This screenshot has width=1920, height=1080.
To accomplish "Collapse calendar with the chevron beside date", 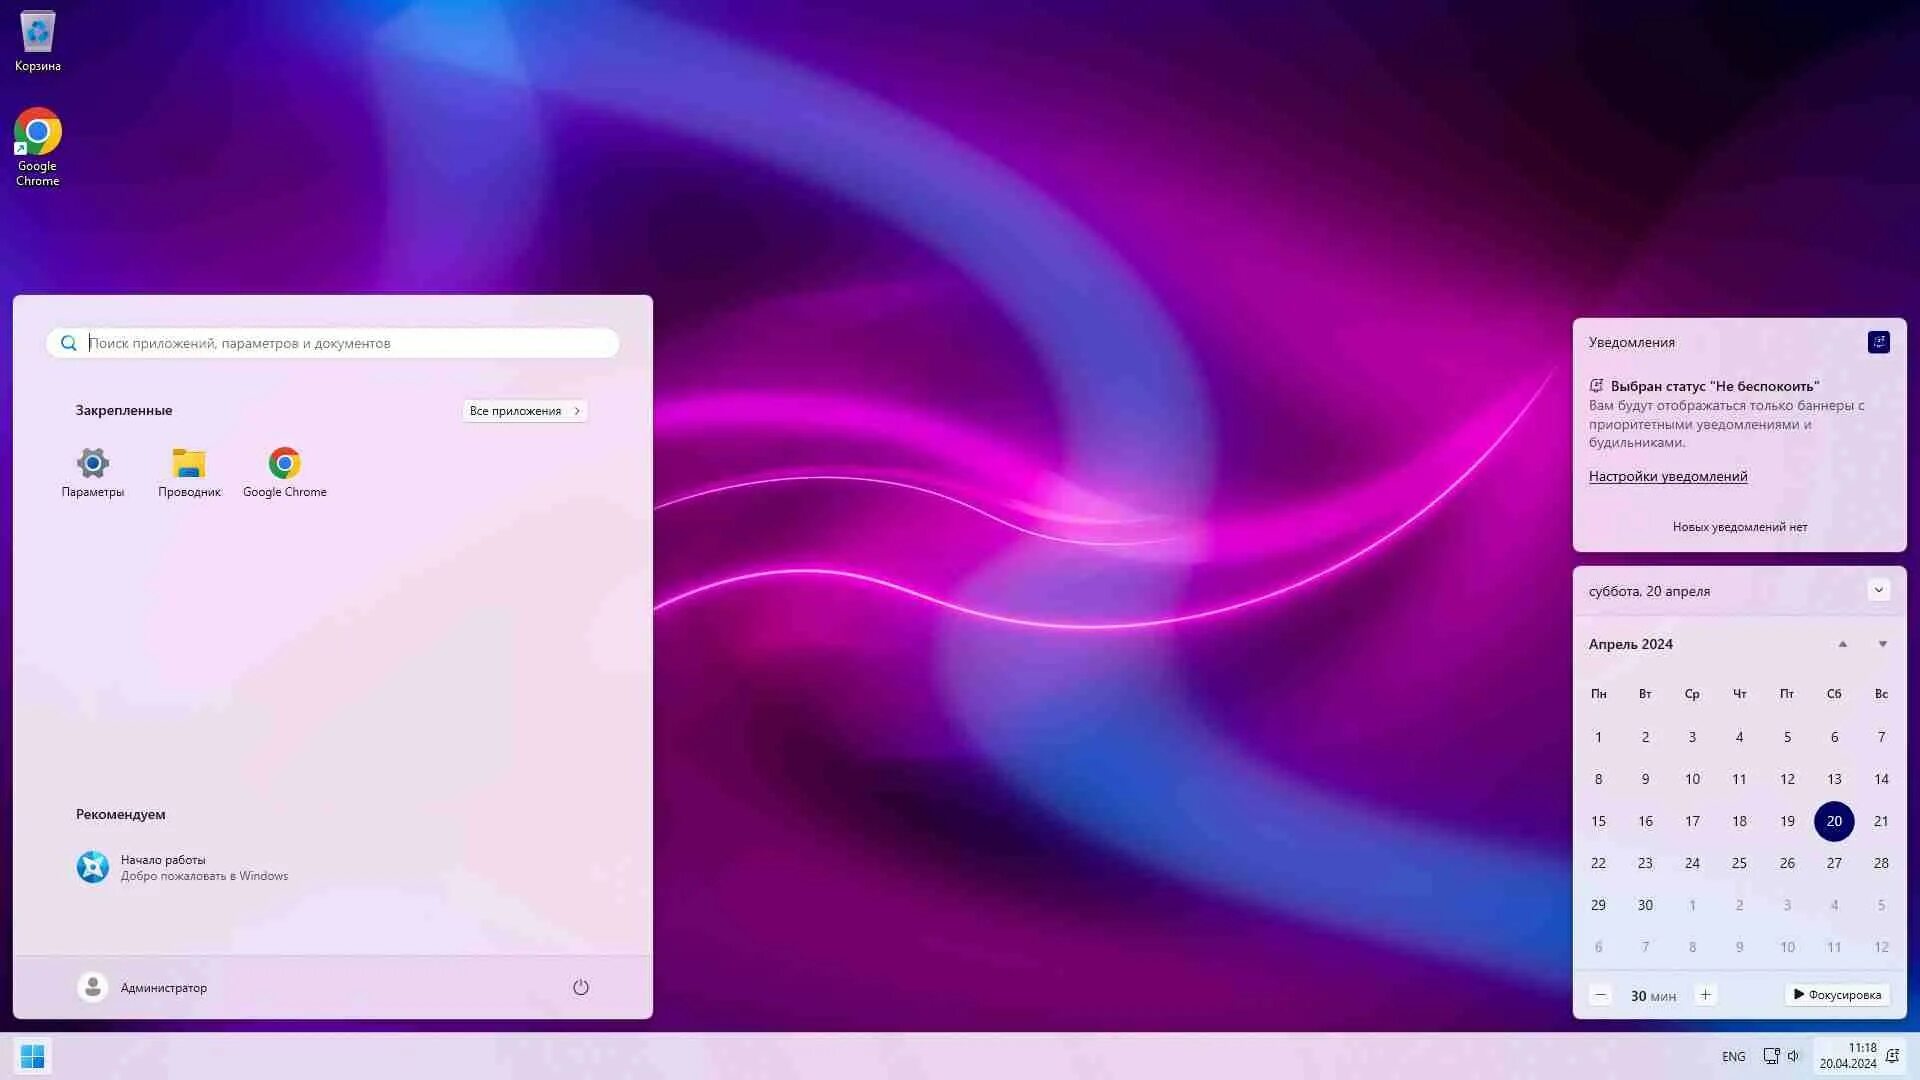I will (x=1878, y=590).
